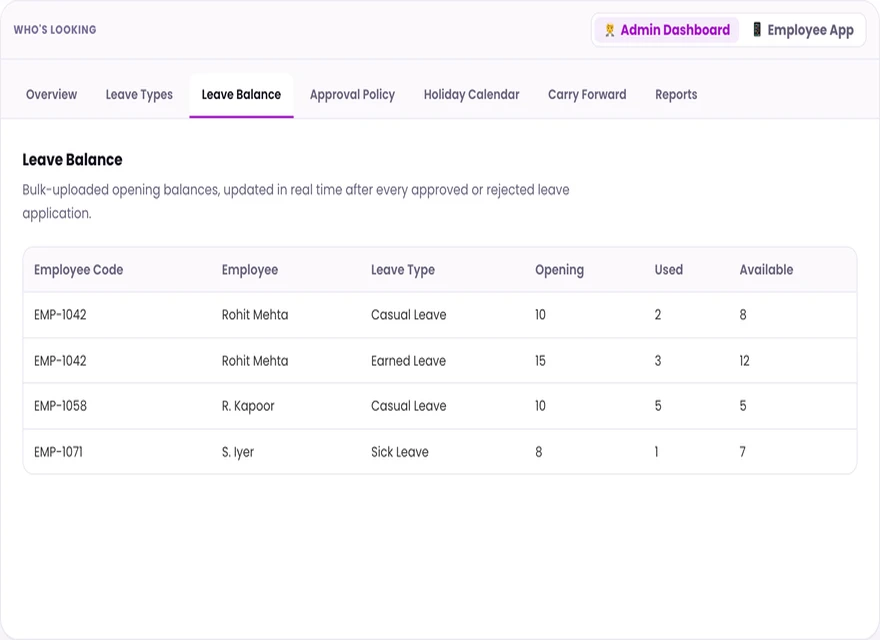Click Casual Leave in Rohit Mehta's row
Viewport: 880px width, 640px height.
pos(409,314)
